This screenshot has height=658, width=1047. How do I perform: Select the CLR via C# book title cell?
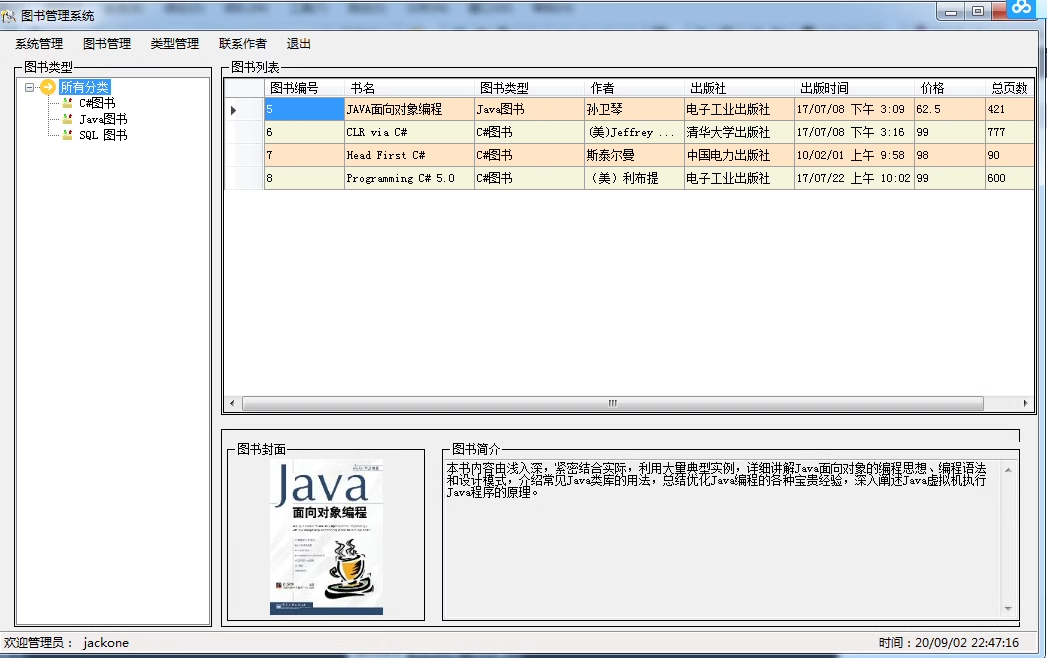pyautogui.click(x=409, y=132)
